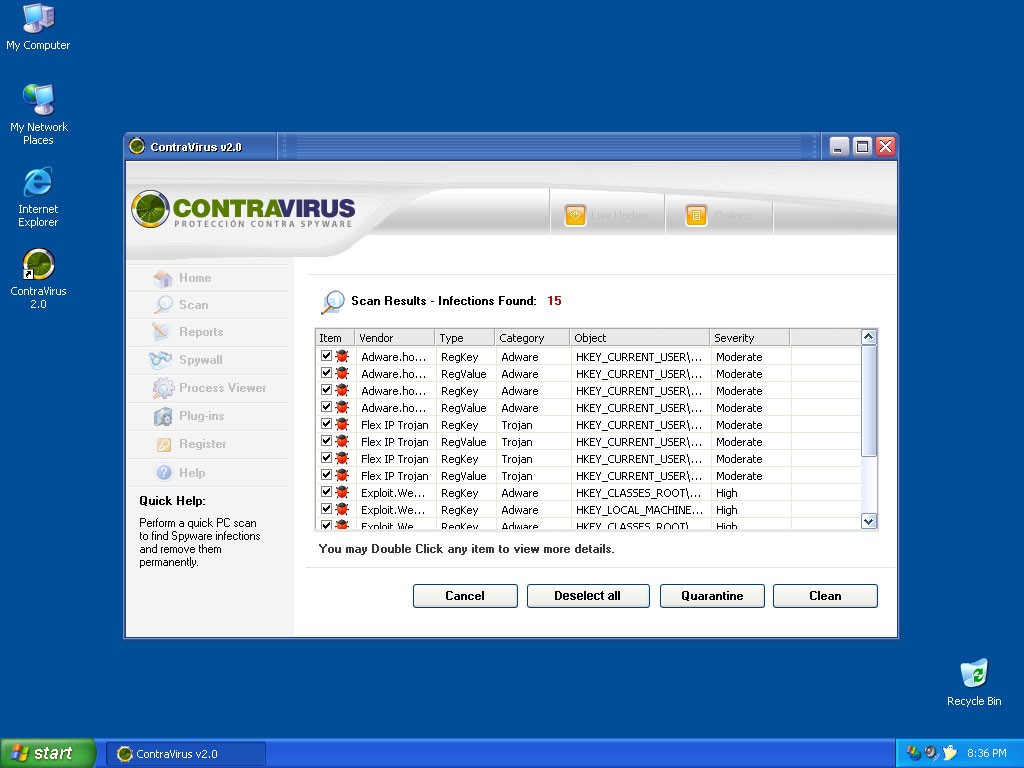Image resolution: width=1024 pixels, height=768 pixels.
Task: Uncheck the first Adware.ho RegKey row checkbox
Action: click(326, 356)
